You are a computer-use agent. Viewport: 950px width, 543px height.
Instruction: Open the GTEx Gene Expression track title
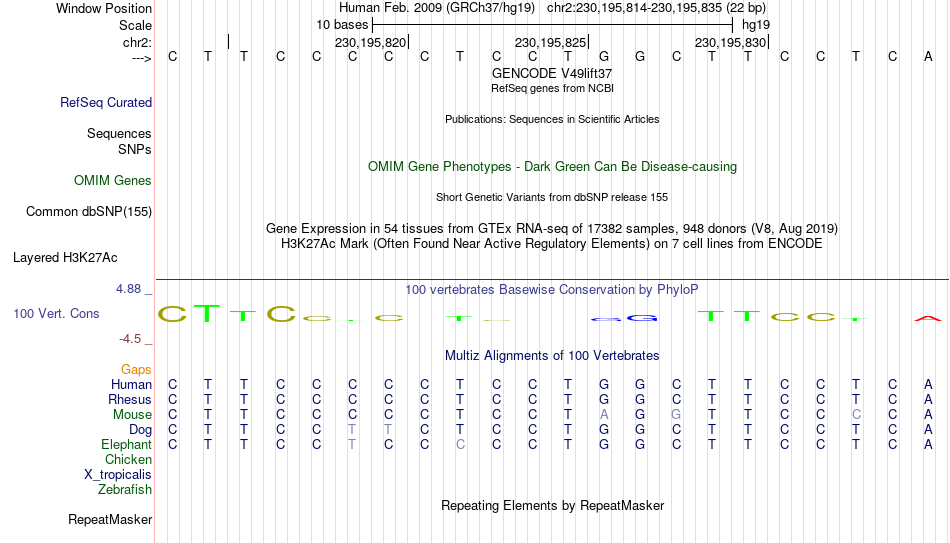click(552, 228)
